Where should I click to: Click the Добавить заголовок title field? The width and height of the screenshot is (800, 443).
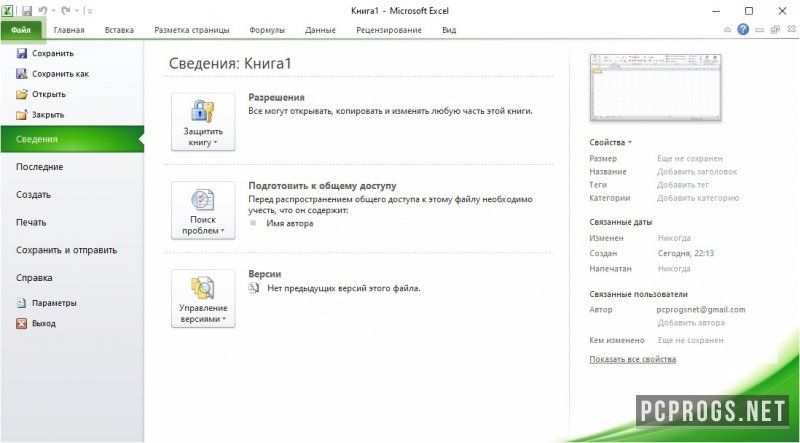pos(697,172)
